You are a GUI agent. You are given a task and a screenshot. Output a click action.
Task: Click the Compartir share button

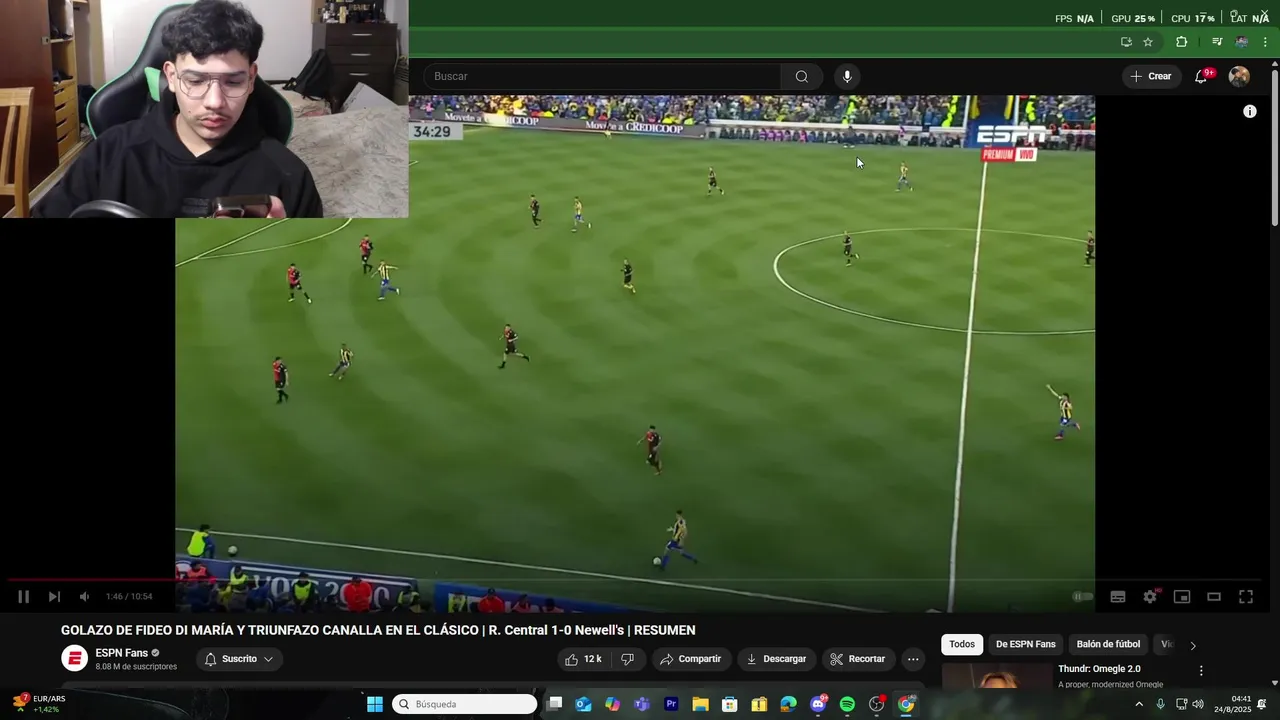click(x=690, y=659)
